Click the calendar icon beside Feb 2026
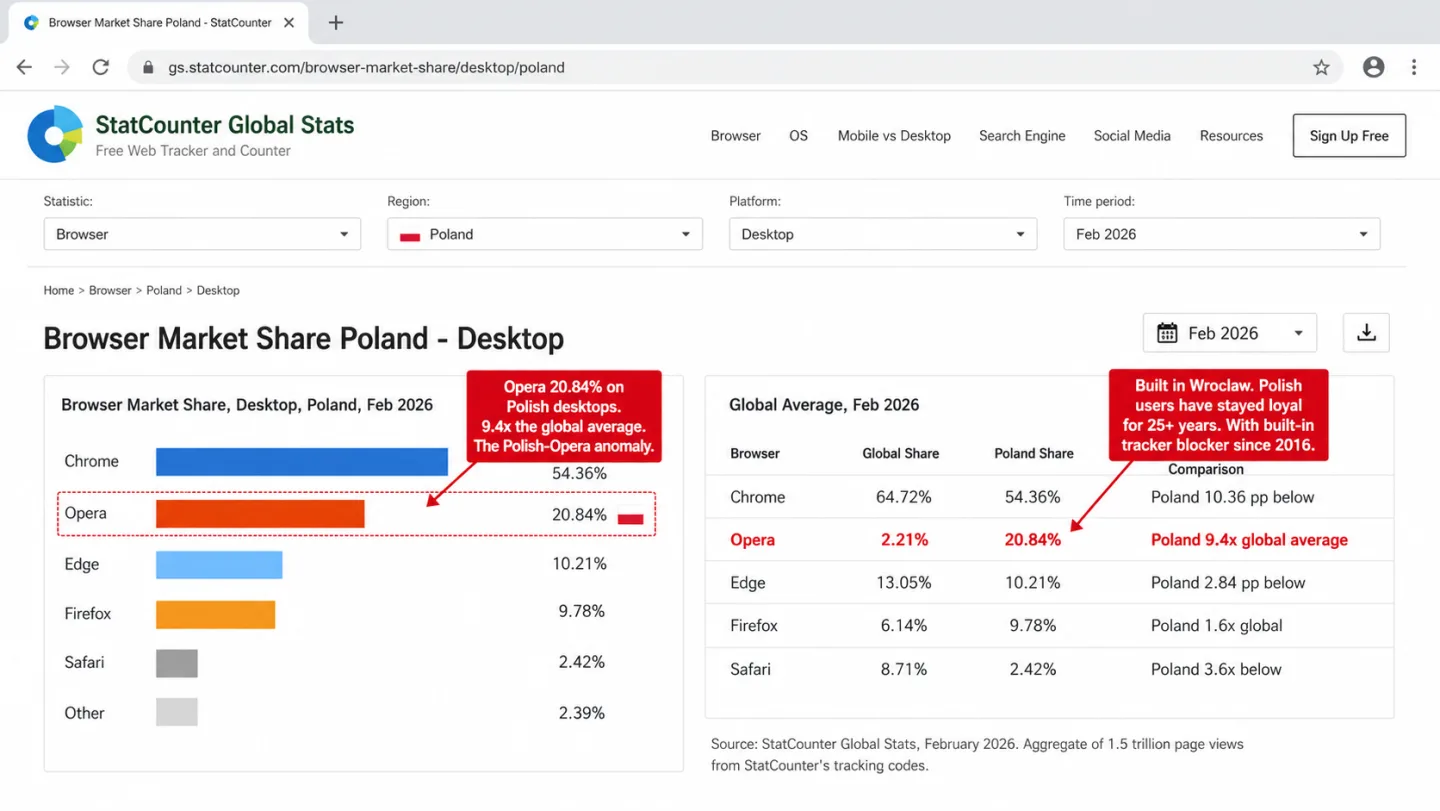The width and height of the screenshot is (1440, 811). click(1167, 333)
